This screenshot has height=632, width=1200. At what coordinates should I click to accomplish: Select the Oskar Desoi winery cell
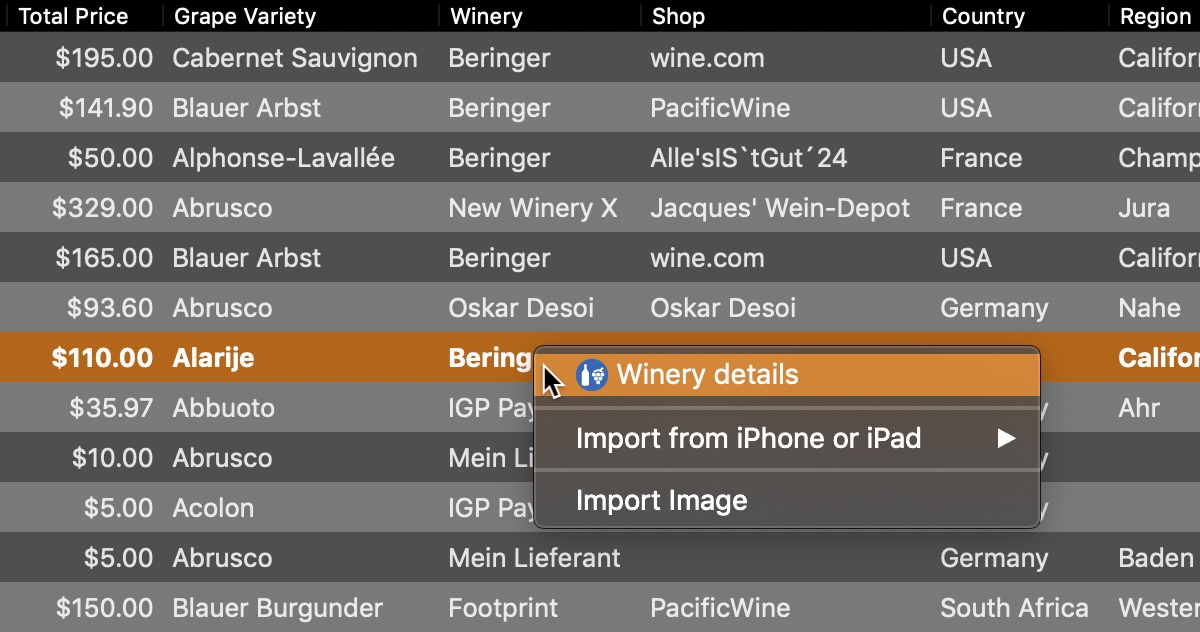(521, 308)
